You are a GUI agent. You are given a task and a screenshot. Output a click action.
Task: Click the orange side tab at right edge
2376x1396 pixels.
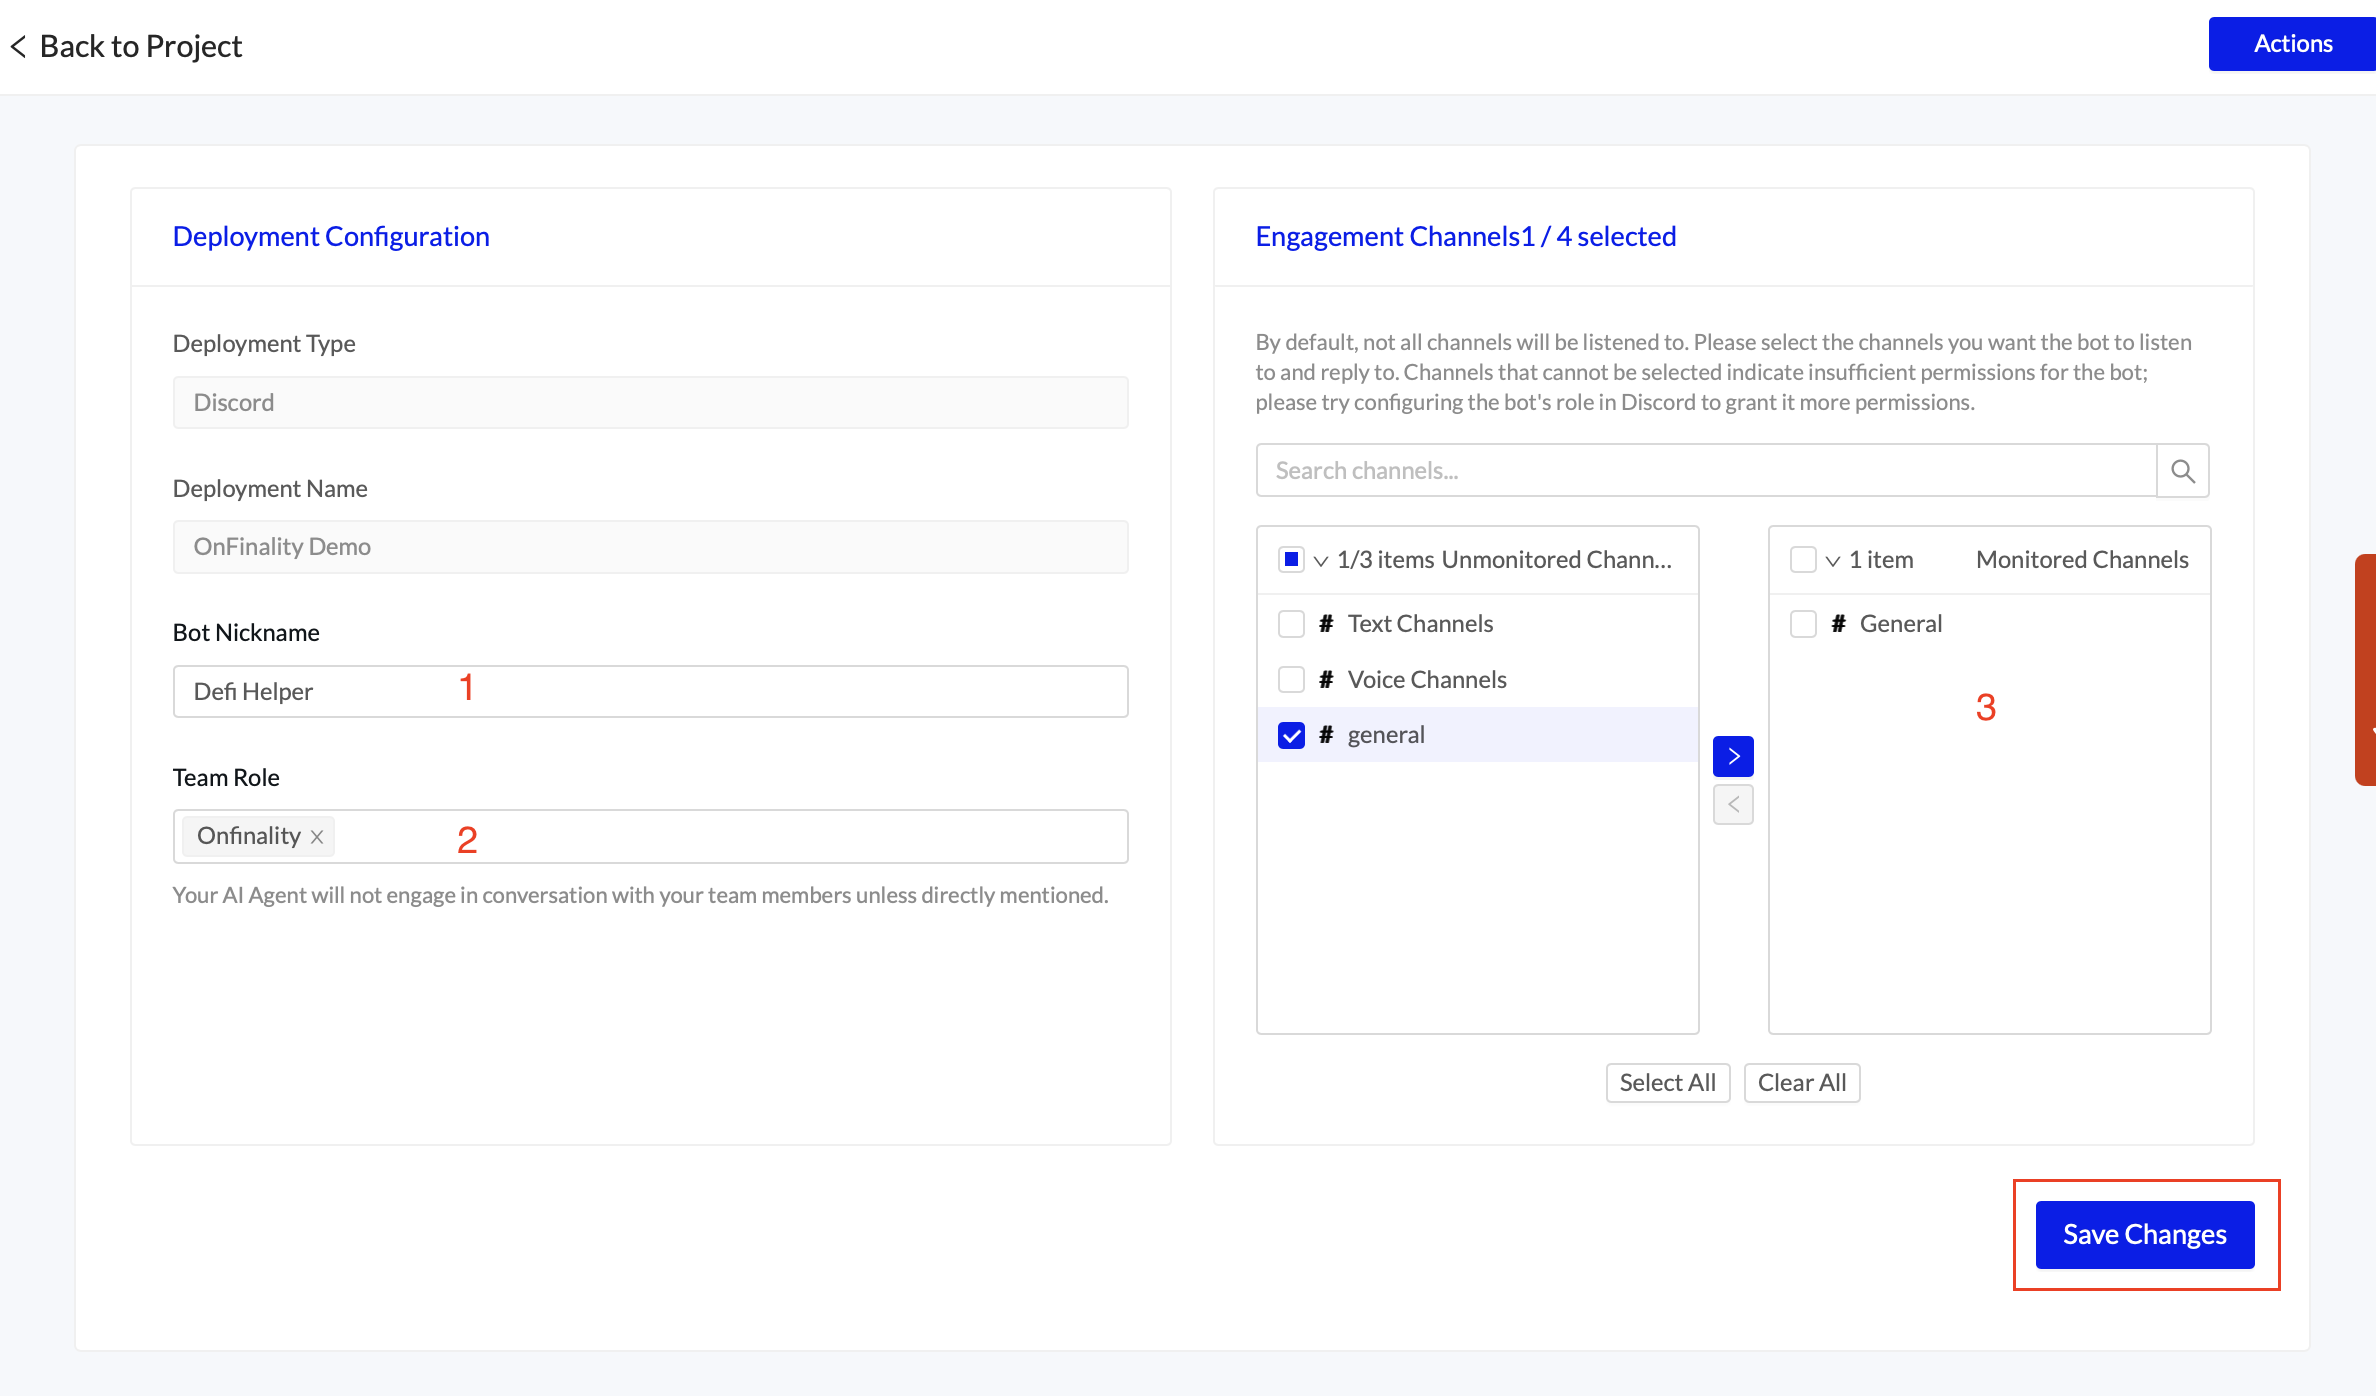[2365, 670]
